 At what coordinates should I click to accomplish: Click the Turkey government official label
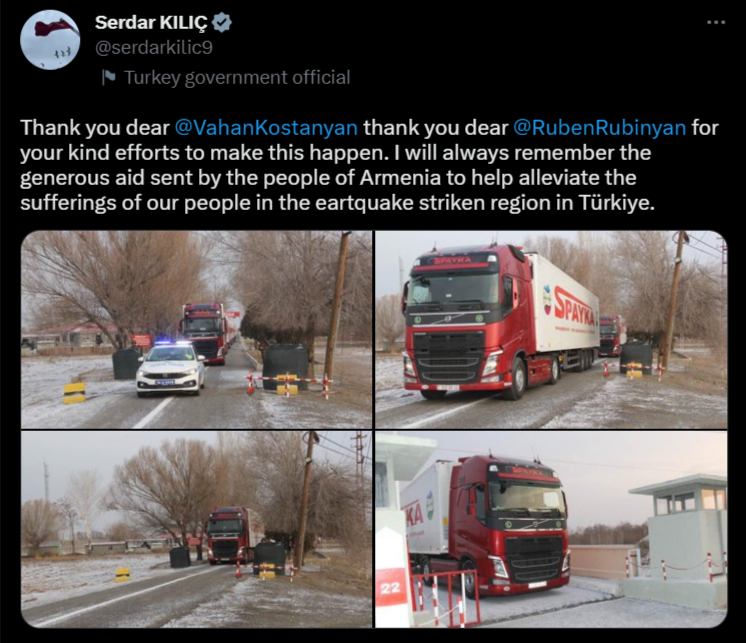237,78
